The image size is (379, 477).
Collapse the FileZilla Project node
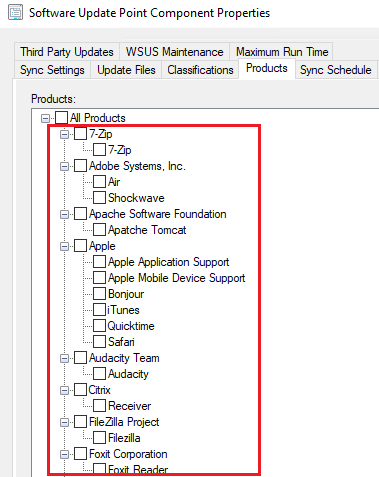point(64,422)
